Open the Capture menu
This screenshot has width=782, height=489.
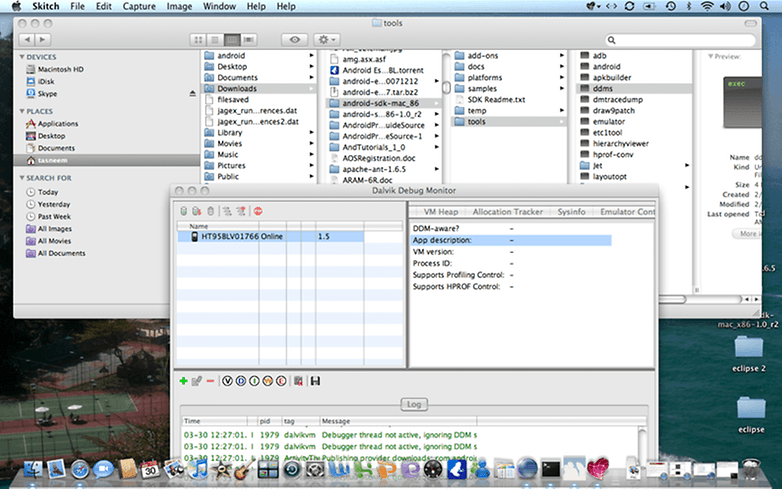(x=139, y=6)
